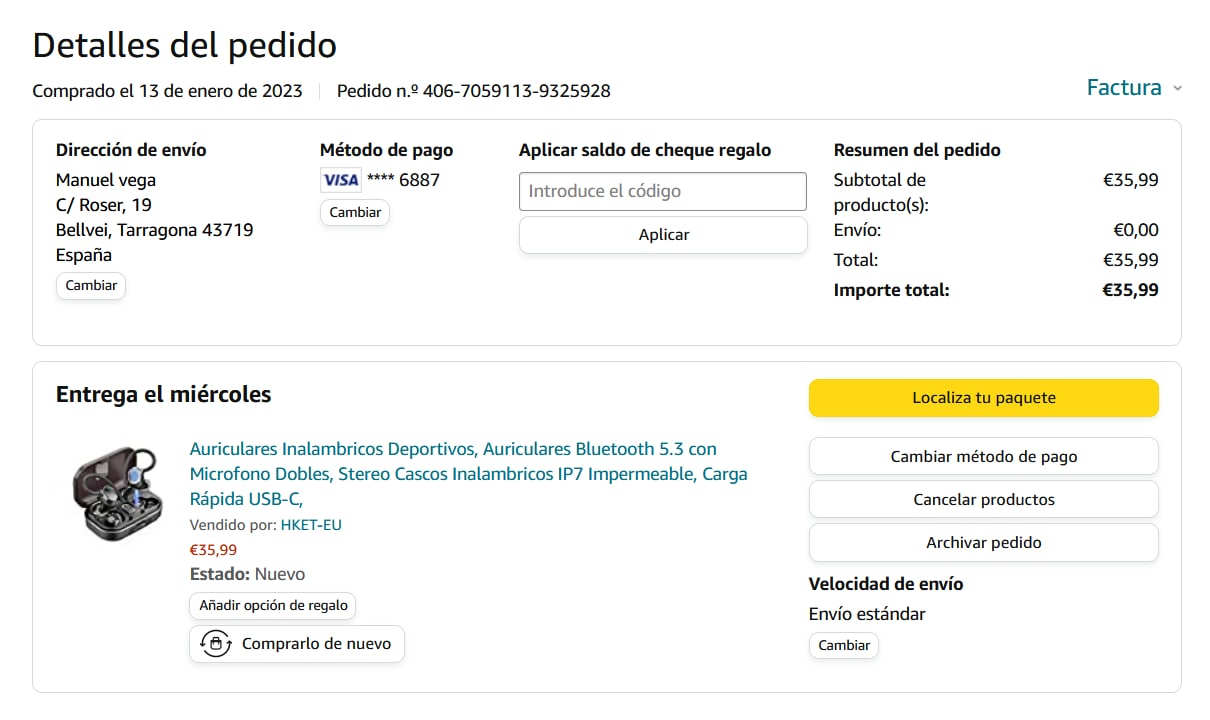Image resolution: width=1210 pixels, height=720 pixels.
Task: Click Archivar pedido
Action: tap(983, 542)
